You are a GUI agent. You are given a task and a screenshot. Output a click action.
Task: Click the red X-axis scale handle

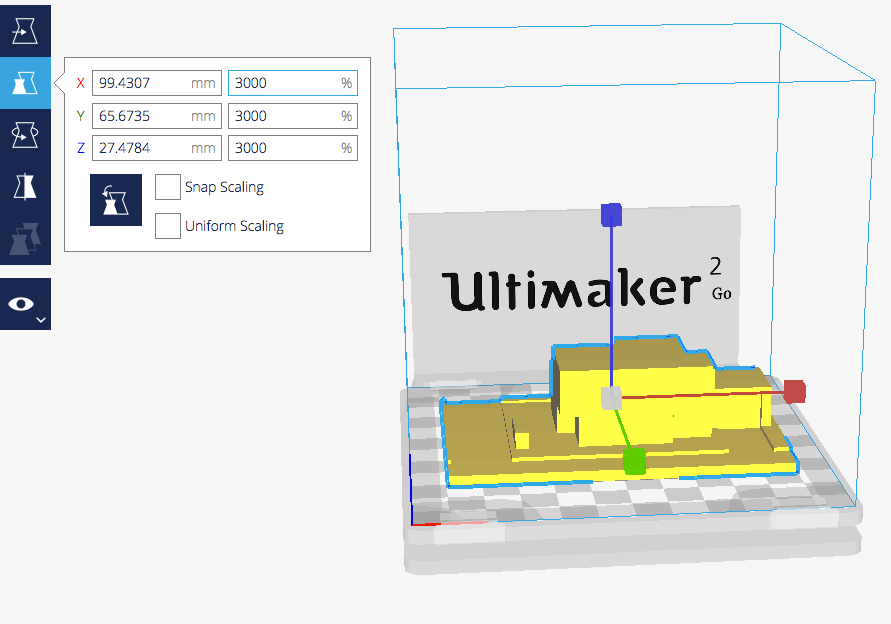(x=795, y=392)
